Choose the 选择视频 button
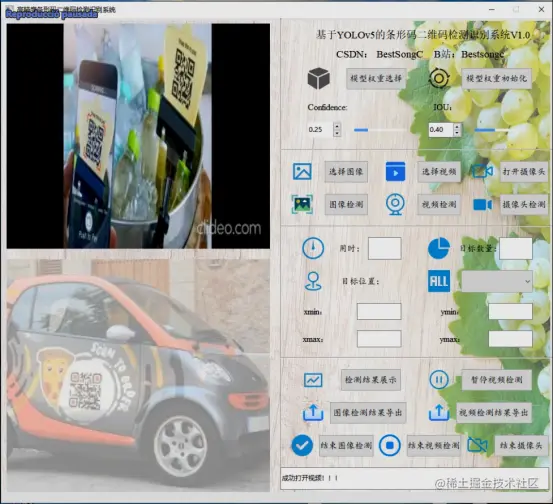 coord(439,172)
